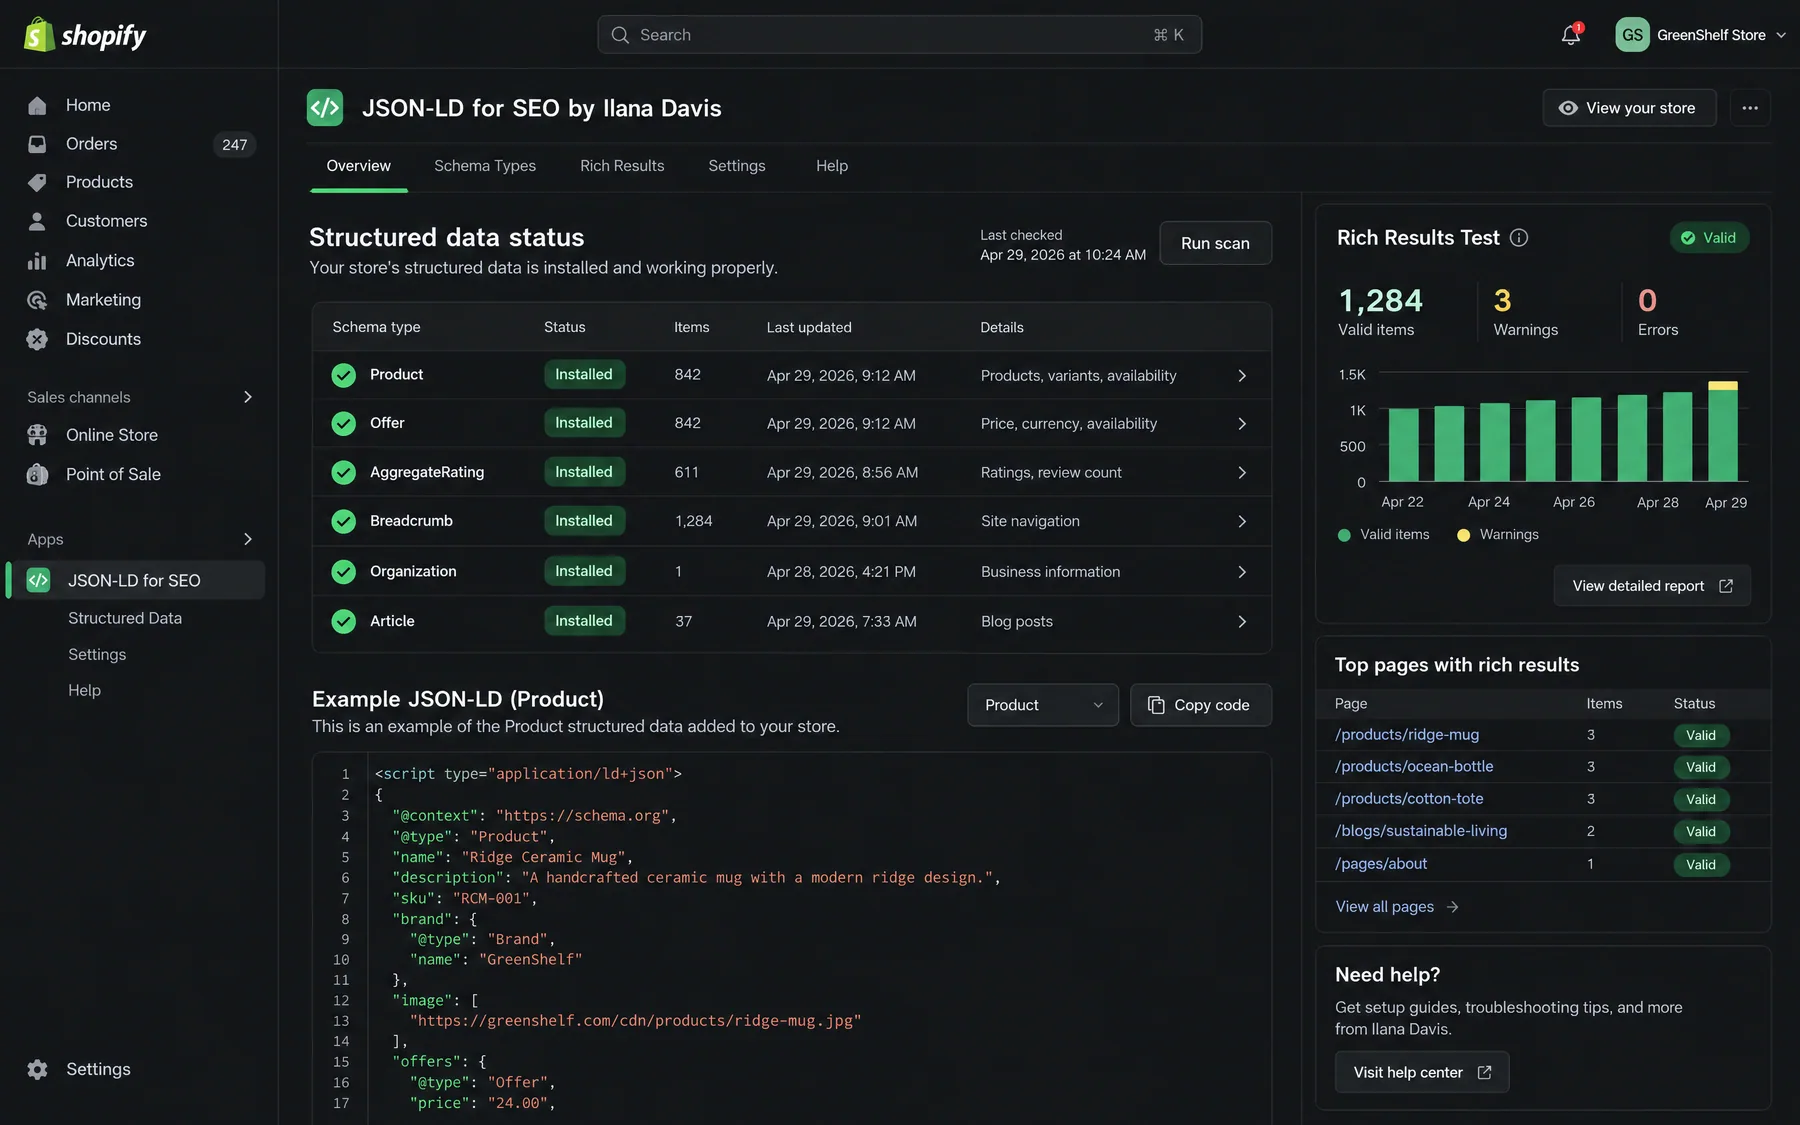Click the Breadcrumb row green checkmark
This screenshot has height=1125, width=1800.
(344, 521)
